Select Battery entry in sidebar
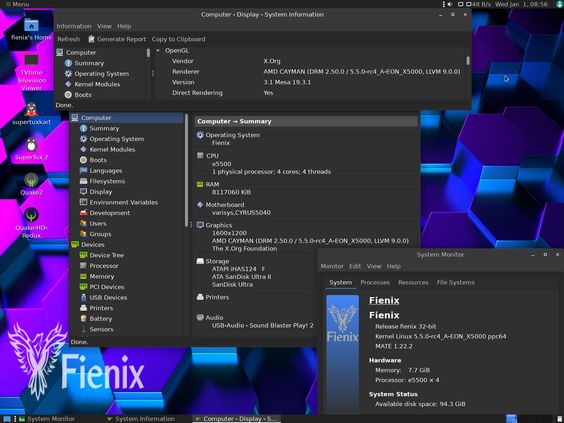Image resolution: width=564 pixels, height=423 pixels. click(101, 319)
